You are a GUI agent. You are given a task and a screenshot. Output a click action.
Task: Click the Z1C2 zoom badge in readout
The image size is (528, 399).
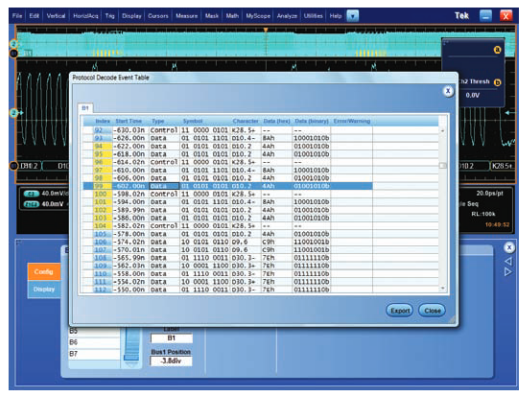pyautogui.click(x=32, y=204)
